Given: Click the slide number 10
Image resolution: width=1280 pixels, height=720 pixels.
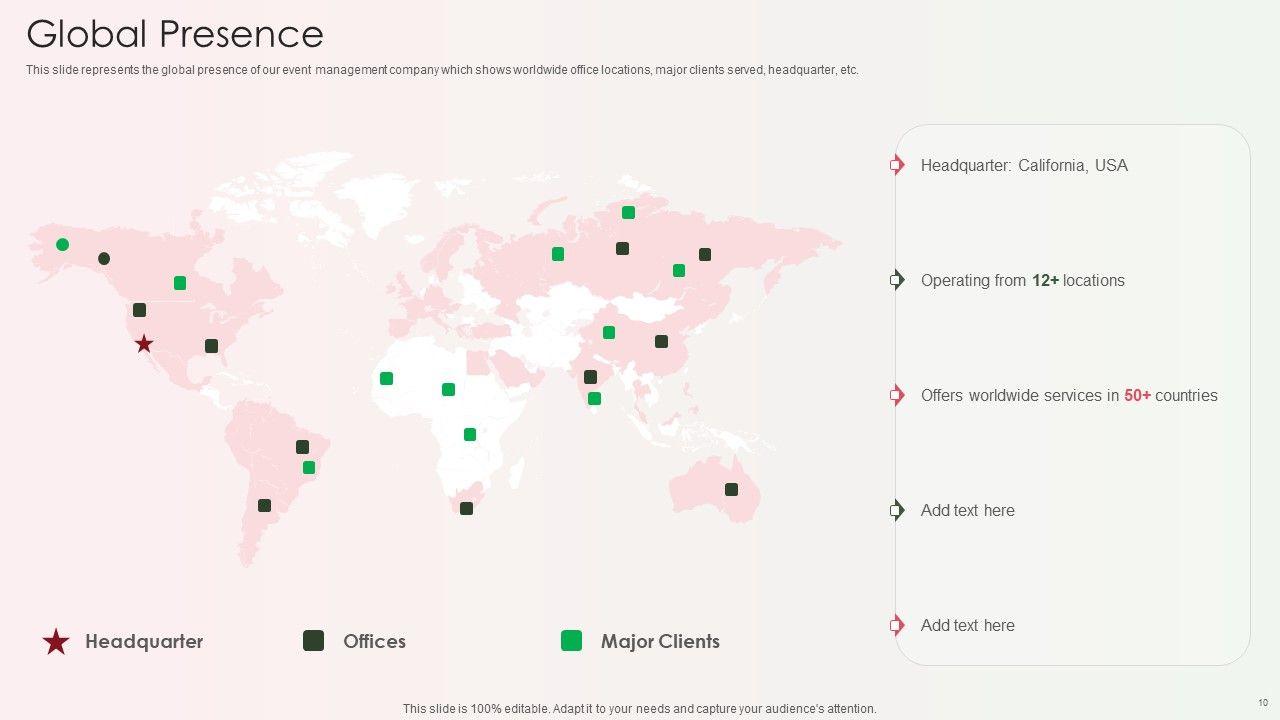Looking at the screenshot, I should tap(1263, 703).
